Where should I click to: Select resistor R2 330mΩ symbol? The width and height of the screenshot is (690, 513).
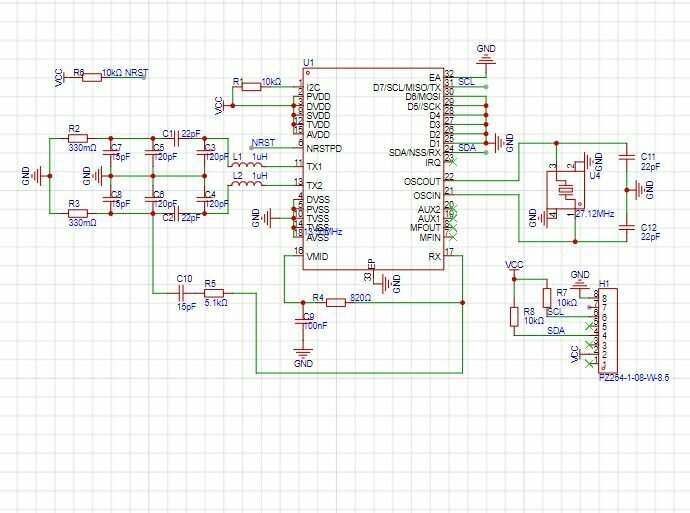pyautogui.click(x=78, y=138)
